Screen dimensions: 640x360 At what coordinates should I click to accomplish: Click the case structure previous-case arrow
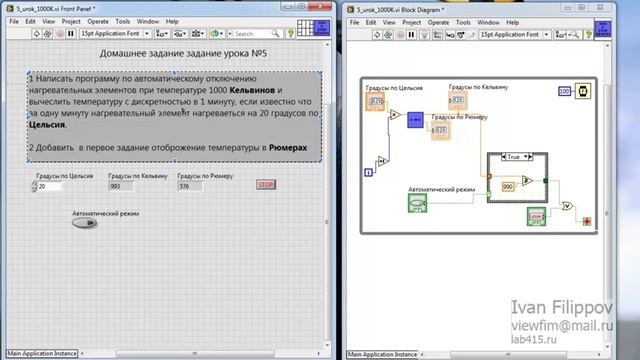pos(504,157)
